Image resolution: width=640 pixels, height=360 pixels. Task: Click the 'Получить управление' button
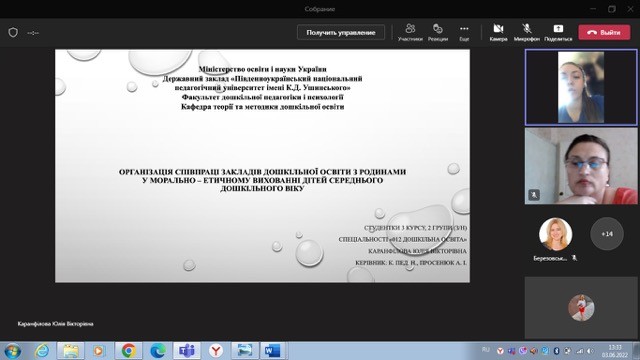coord(341,33)
